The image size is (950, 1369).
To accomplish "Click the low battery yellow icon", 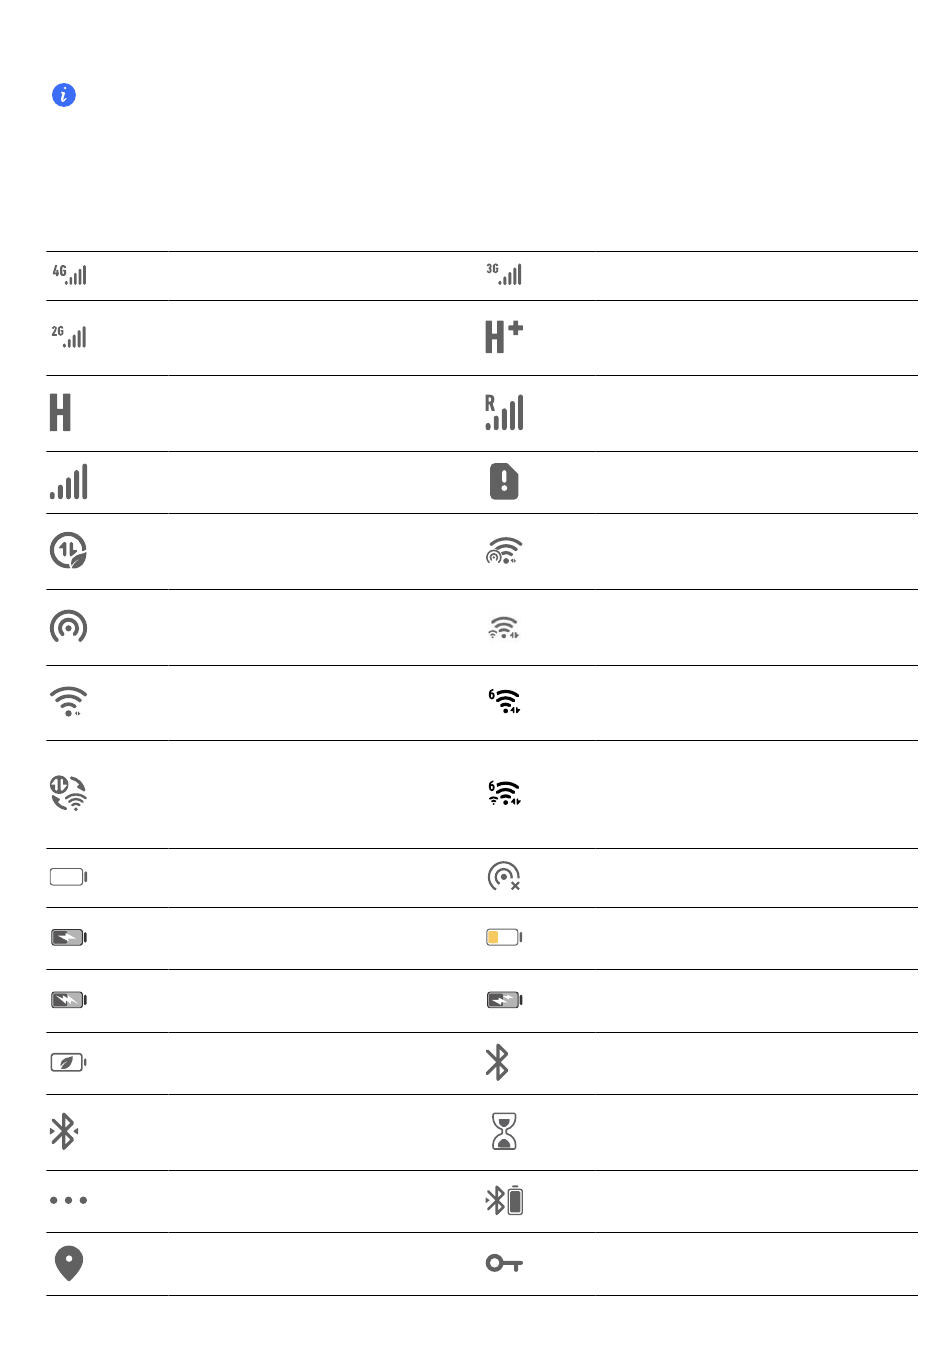I will tap(504, 937).
